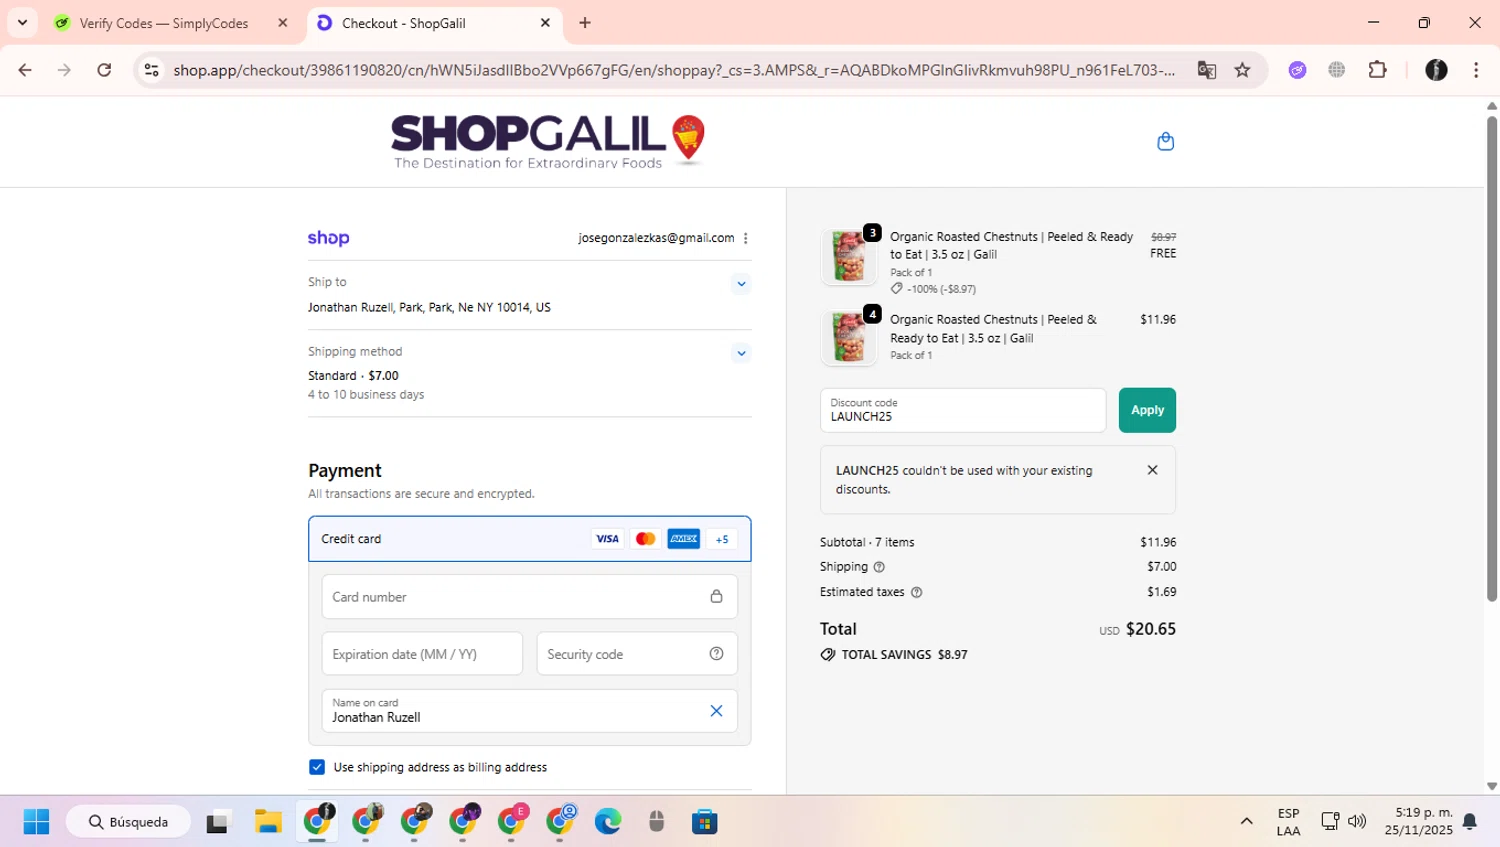
Task: Click the -100% discount tag icon
Action: (896, 289)
